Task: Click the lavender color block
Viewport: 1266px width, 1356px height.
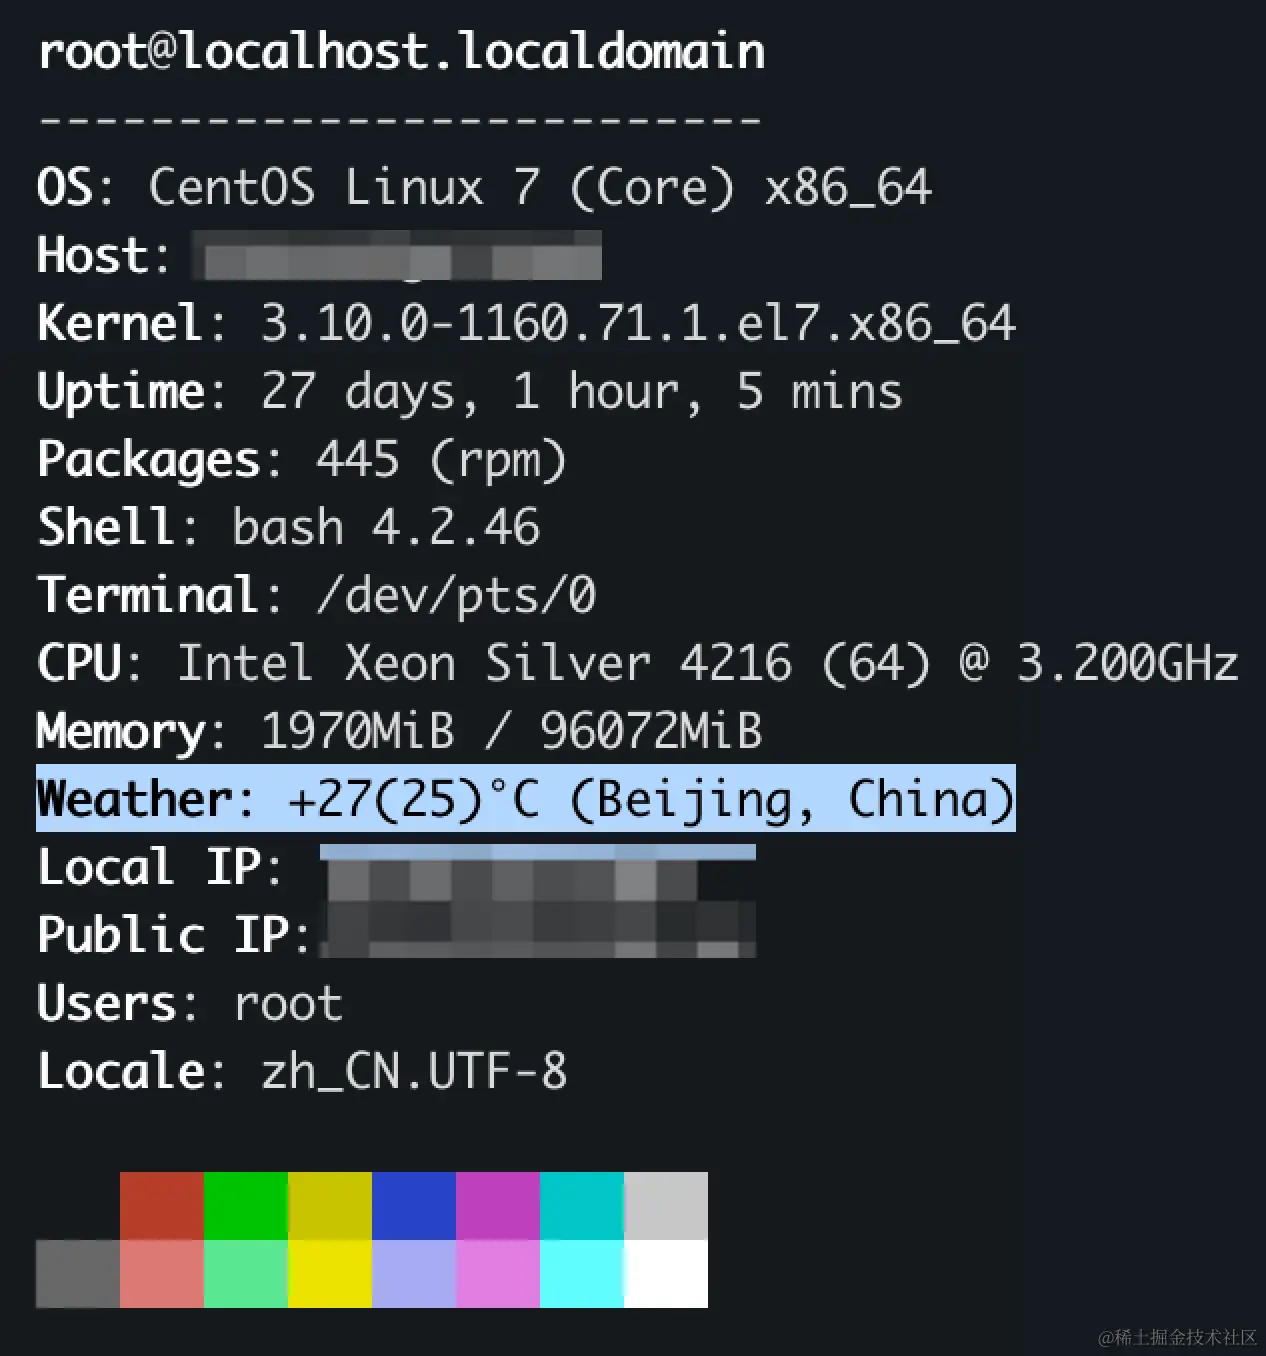Action: point(413,1273)
